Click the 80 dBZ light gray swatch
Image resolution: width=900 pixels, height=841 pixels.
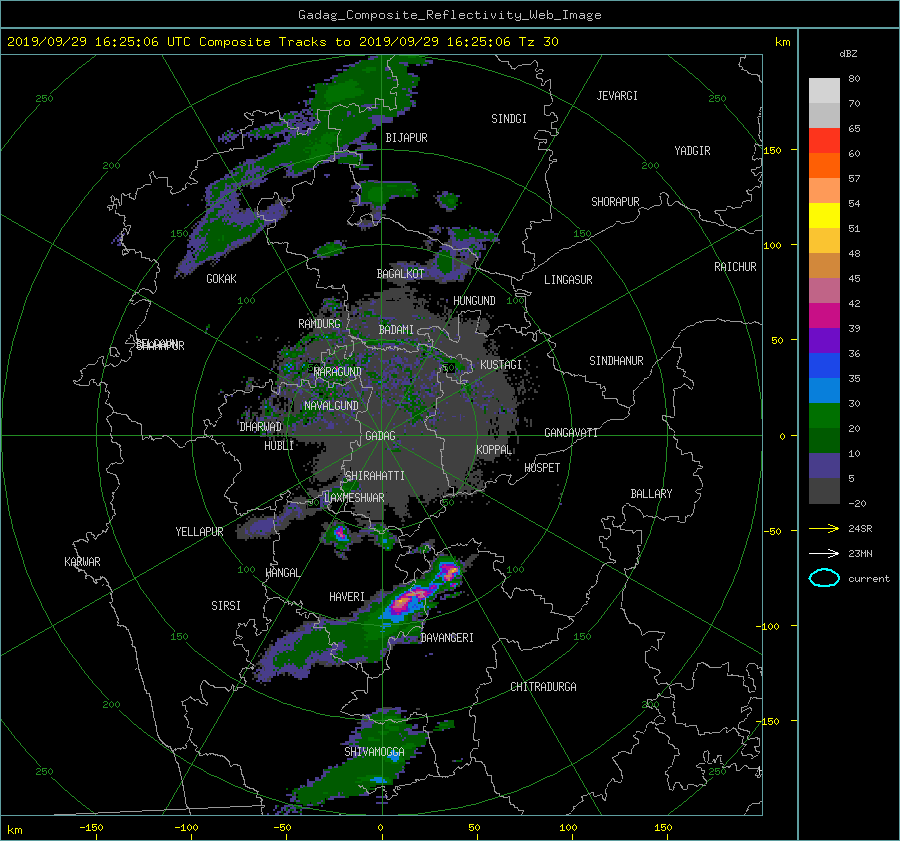pyautogui.click(x=824, y=90)
